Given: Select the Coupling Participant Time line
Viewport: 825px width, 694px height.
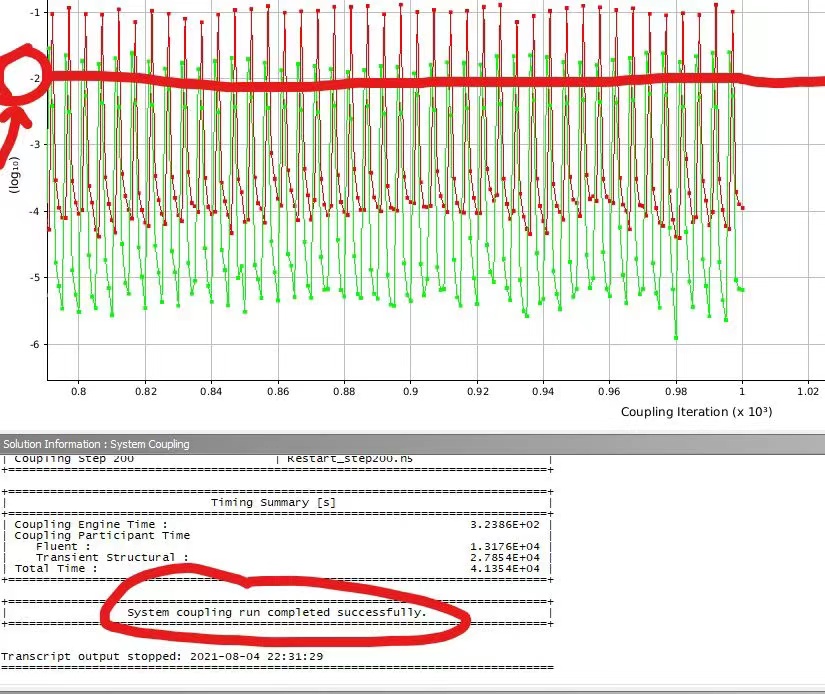Looking at the screenshot, I should coord(97,535).
